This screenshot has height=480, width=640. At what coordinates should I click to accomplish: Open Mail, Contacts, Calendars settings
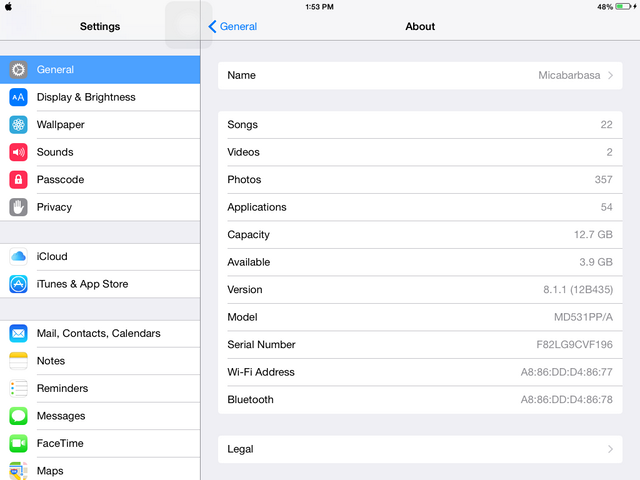pos(98,333)
